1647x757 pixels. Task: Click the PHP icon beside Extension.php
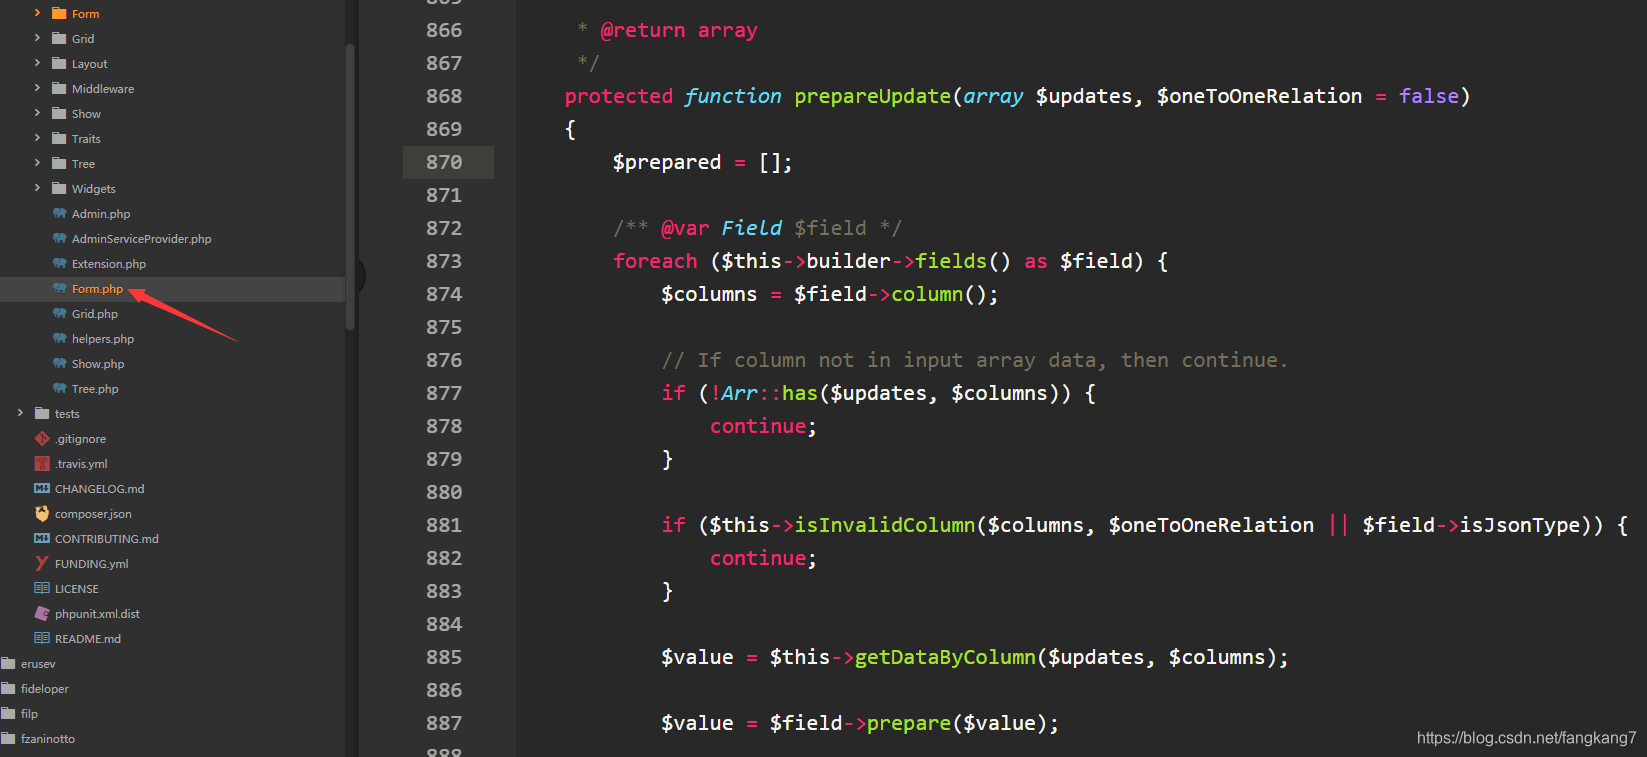point(60,263)
